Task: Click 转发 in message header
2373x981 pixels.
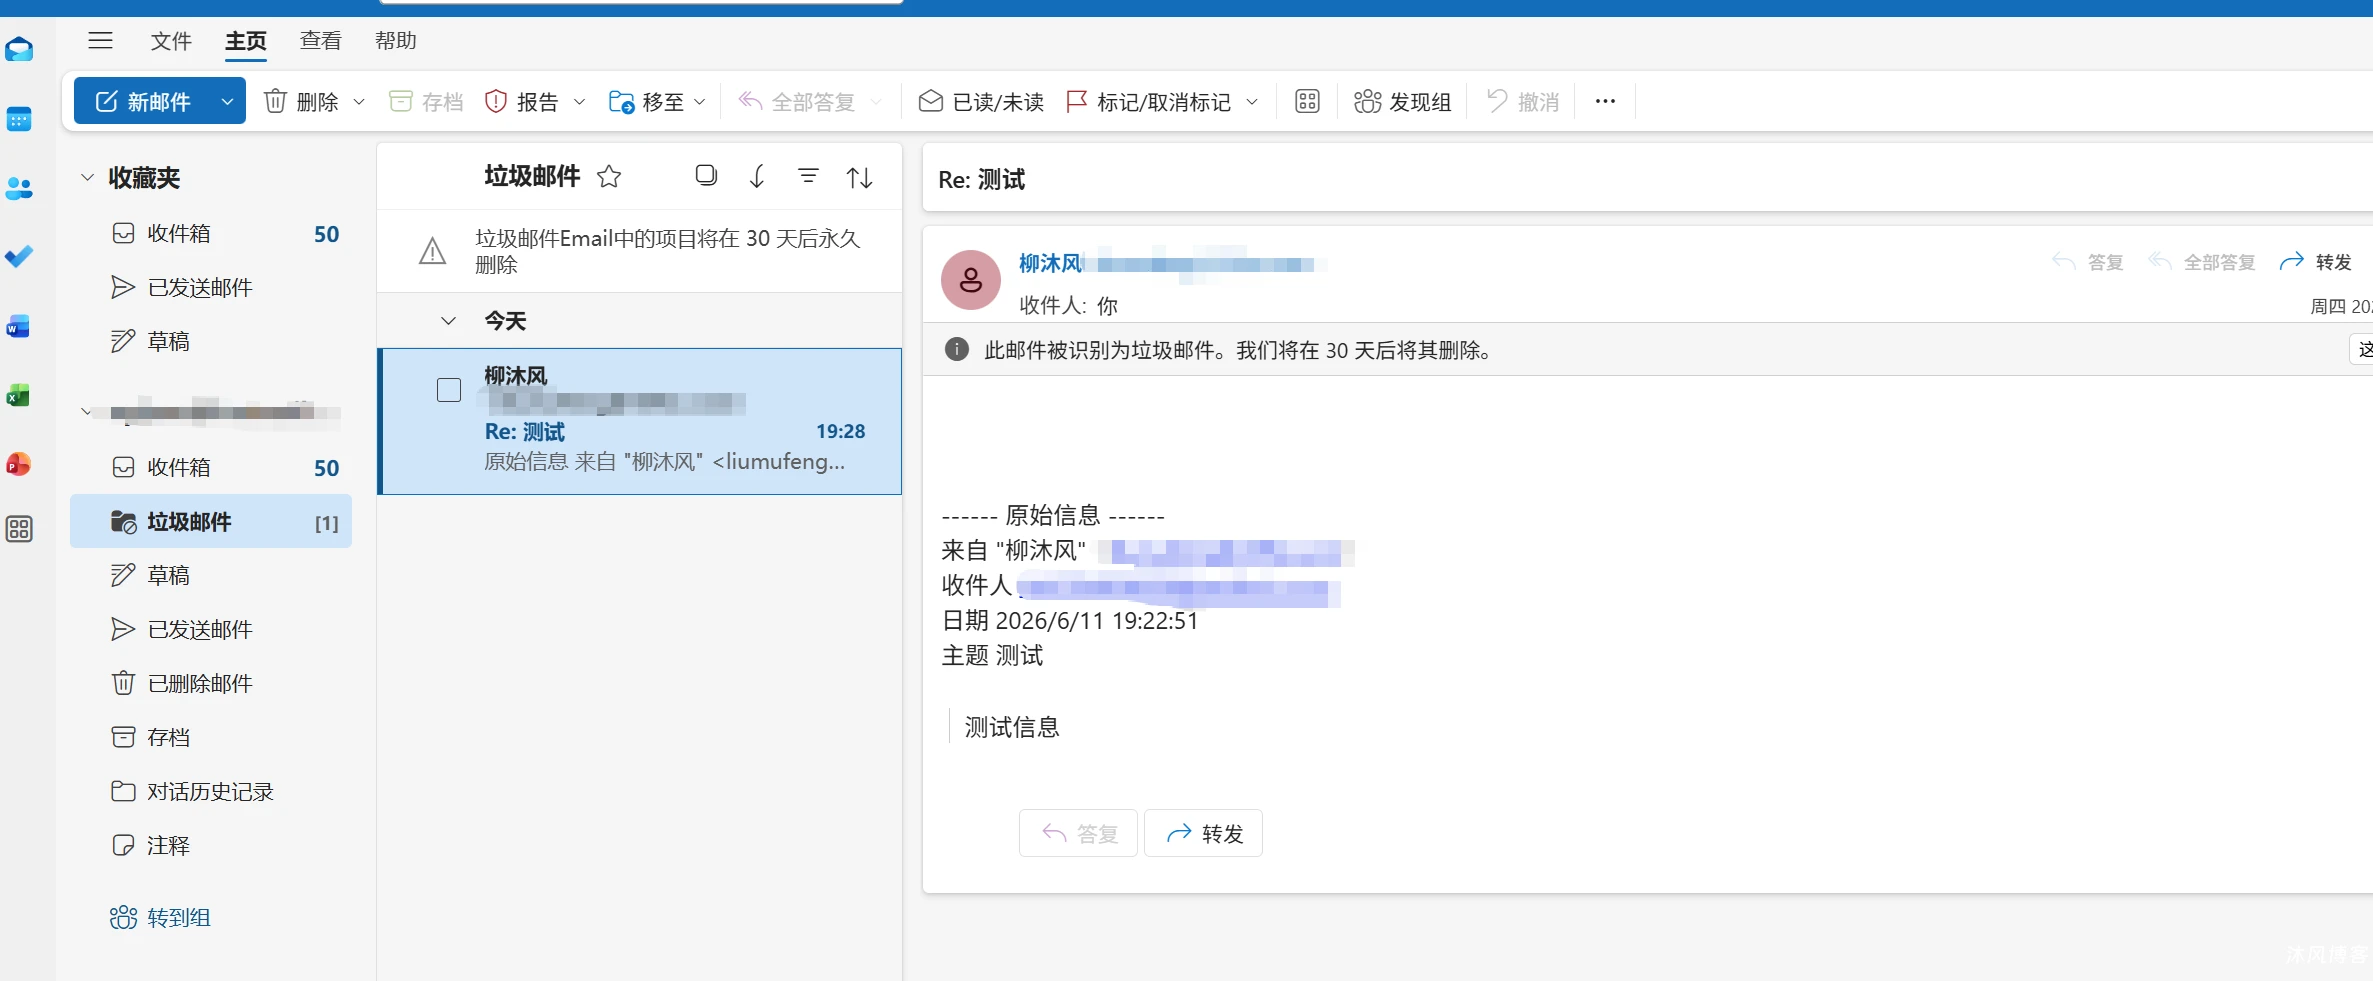Action: click(2316, 262)
